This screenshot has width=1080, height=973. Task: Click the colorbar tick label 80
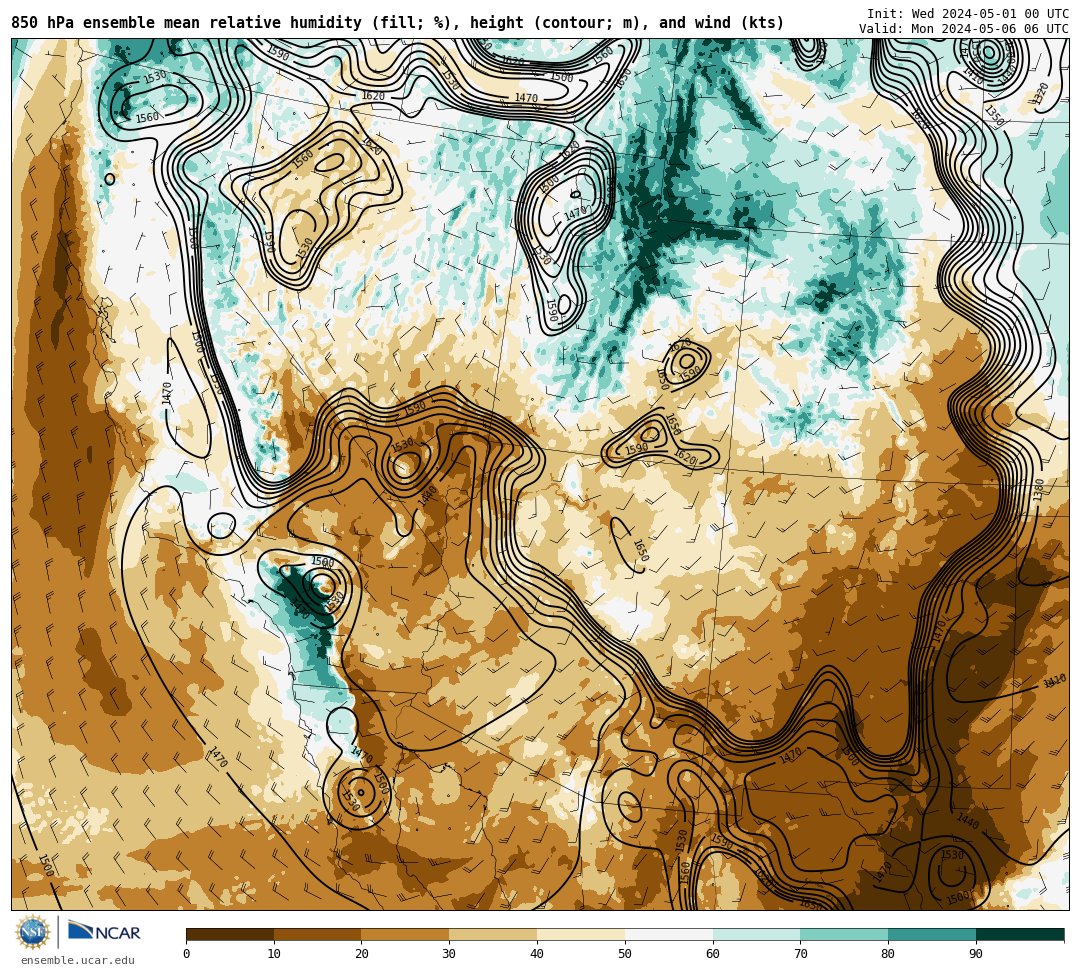point(888,954)
